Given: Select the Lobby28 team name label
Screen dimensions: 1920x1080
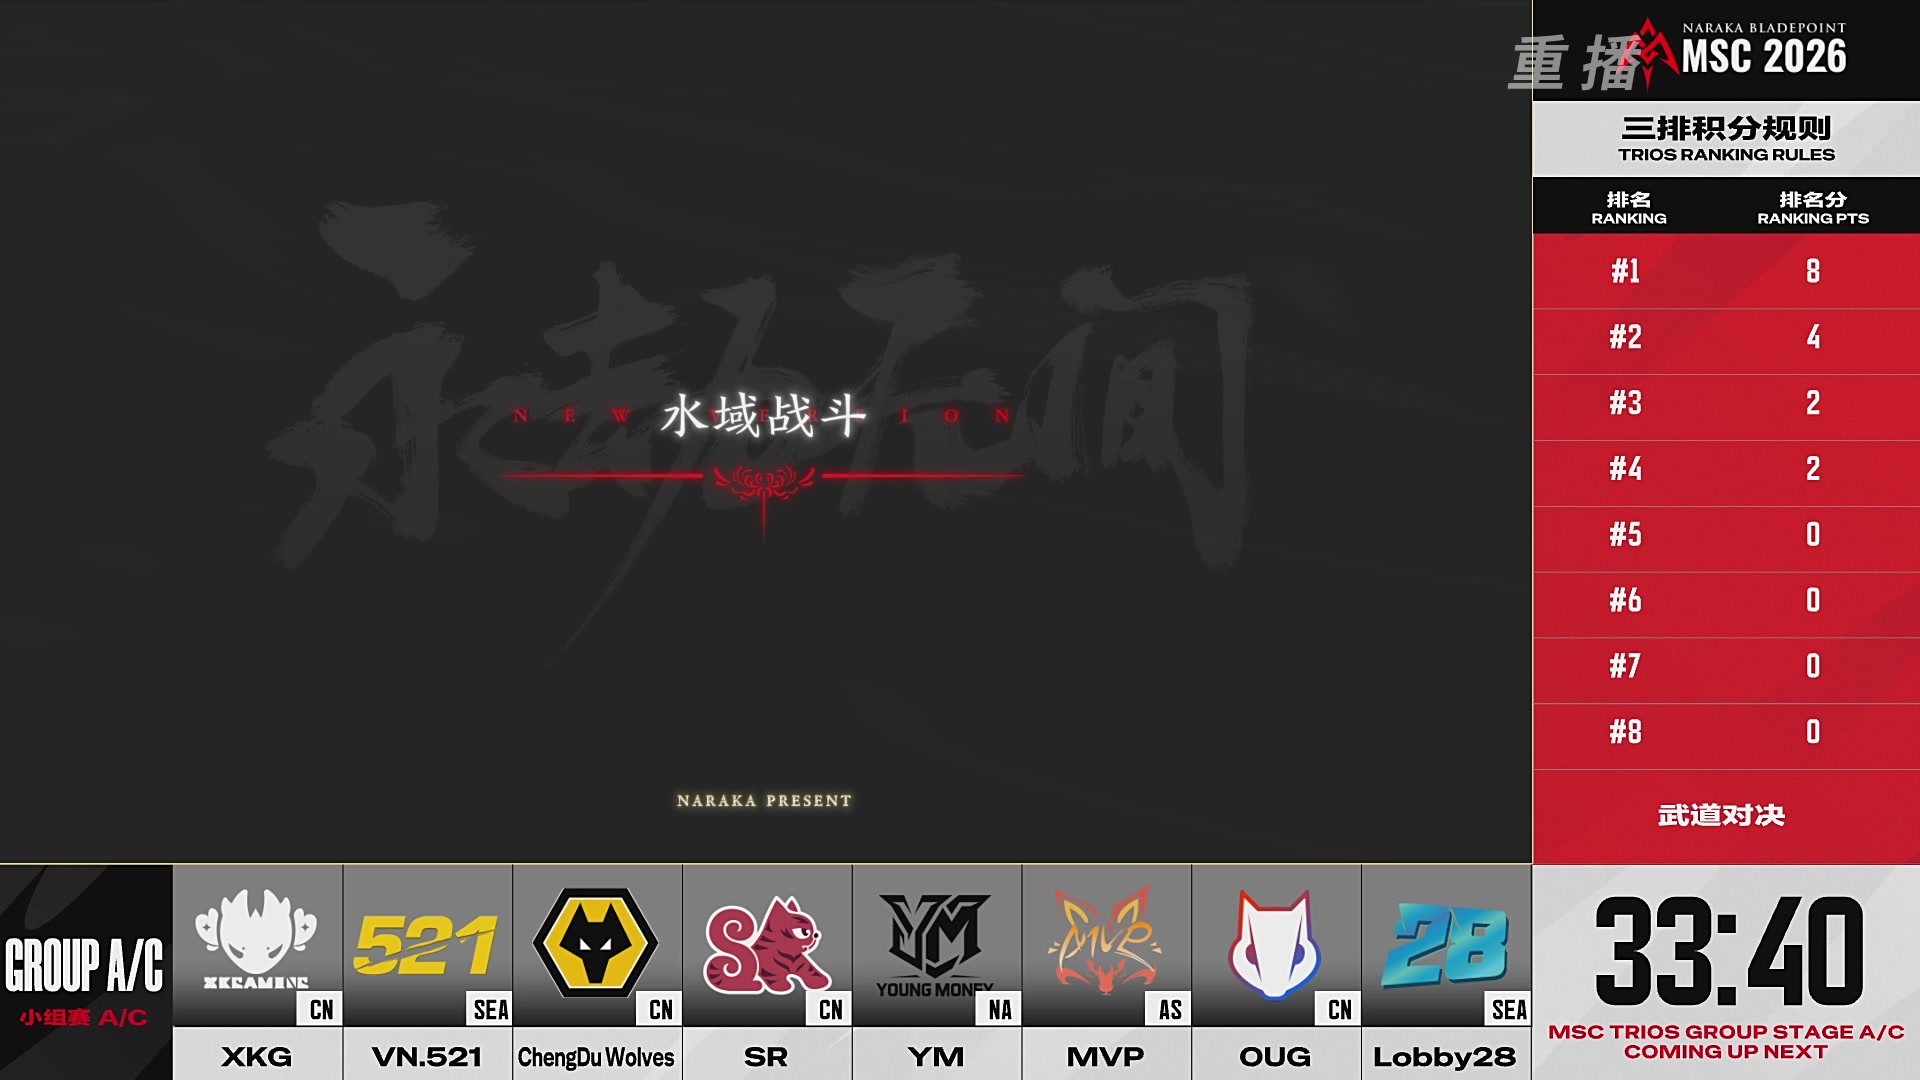Looking at the screenshot, I should coord(1445,1056).
